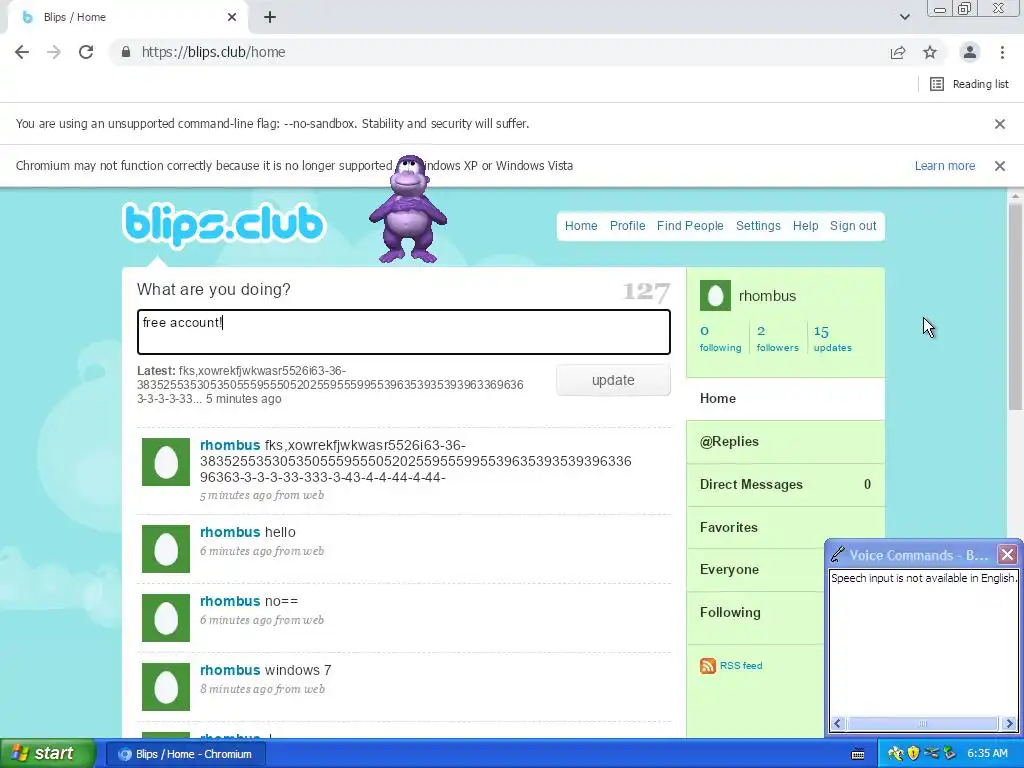Click the orange RSS feed icon
The height and width of the screenshot is (768, 1024).
tap(708, 665)
